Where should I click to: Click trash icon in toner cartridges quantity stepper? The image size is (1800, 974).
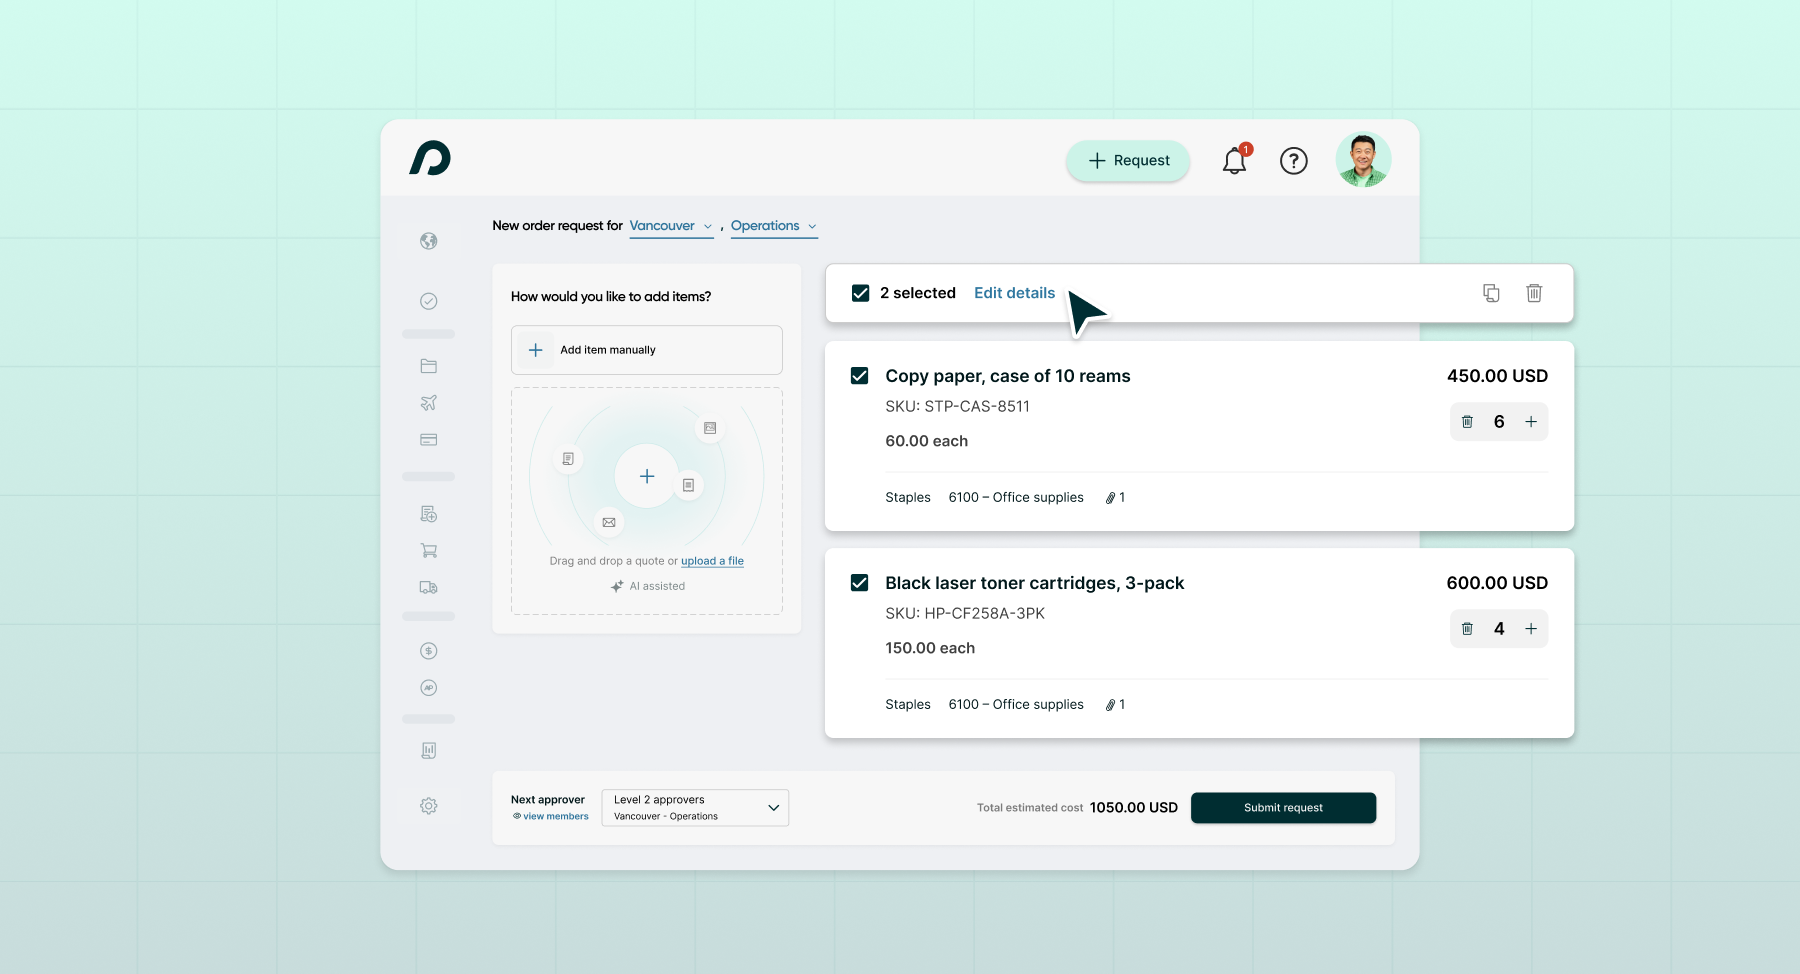pyautogui.click(x=1467, y=629)
